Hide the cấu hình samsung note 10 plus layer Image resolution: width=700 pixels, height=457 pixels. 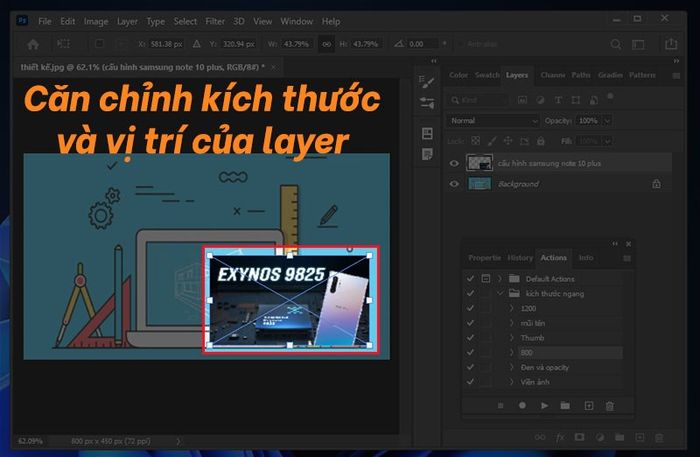[454, 163]
